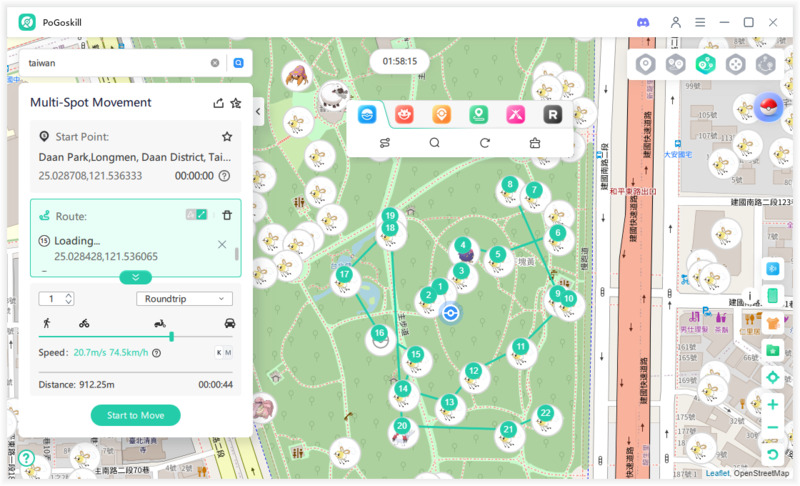Open the green map pin tab icon
This screenshot has width=800, height=486.
[479, 114]
